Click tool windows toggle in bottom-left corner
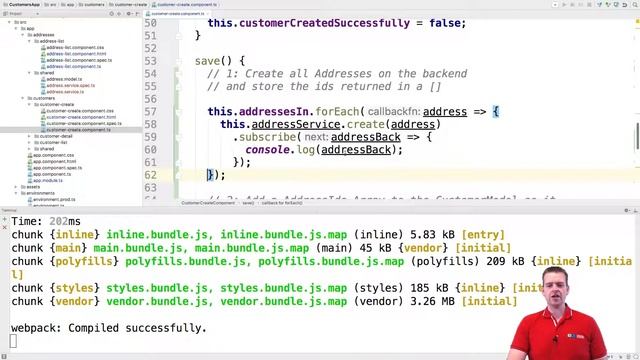640x360 pixels. tap(4, 357)
